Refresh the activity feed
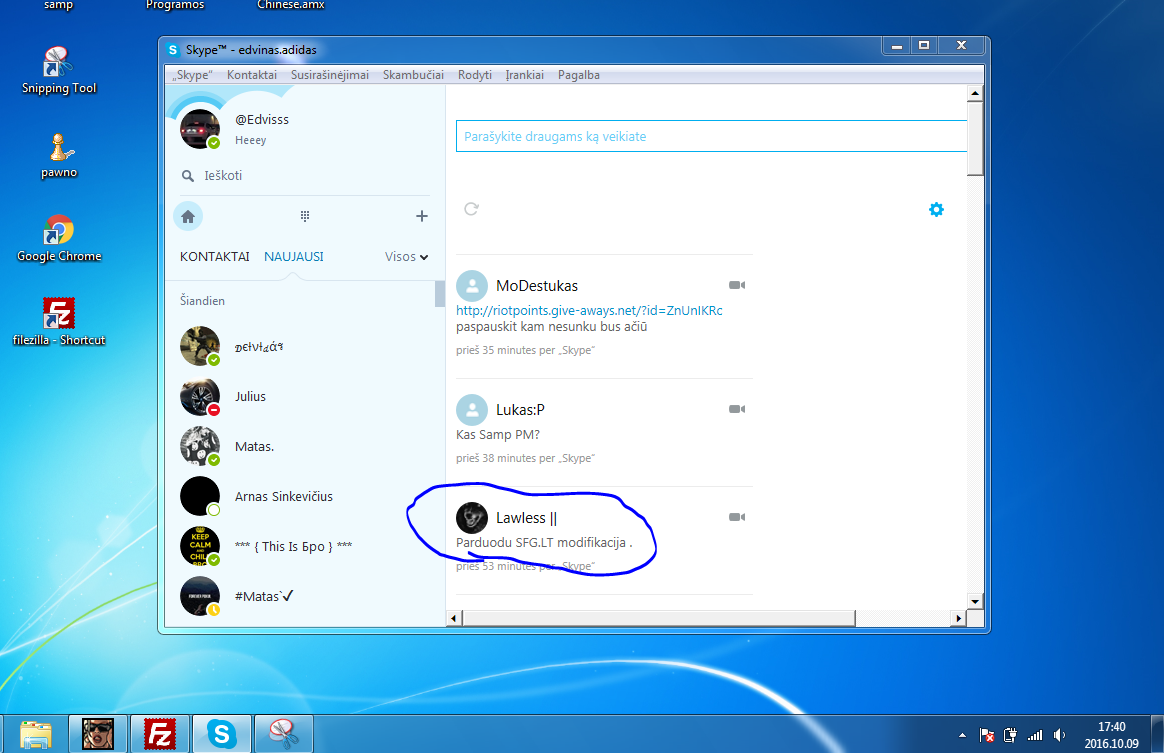Viewport: 1164px width, 753px height. point(471,209)
